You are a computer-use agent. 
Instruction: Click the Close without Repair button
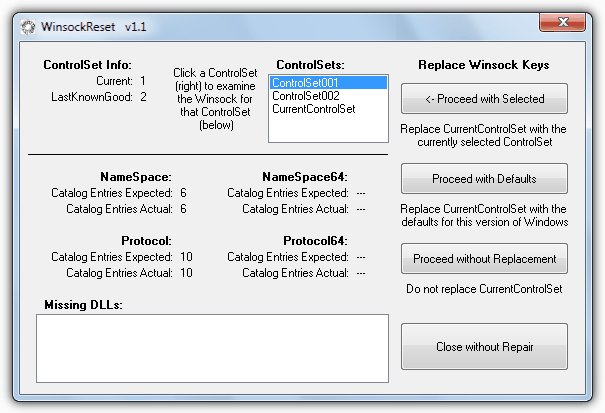pyautogui.click(x=484, y=347)
